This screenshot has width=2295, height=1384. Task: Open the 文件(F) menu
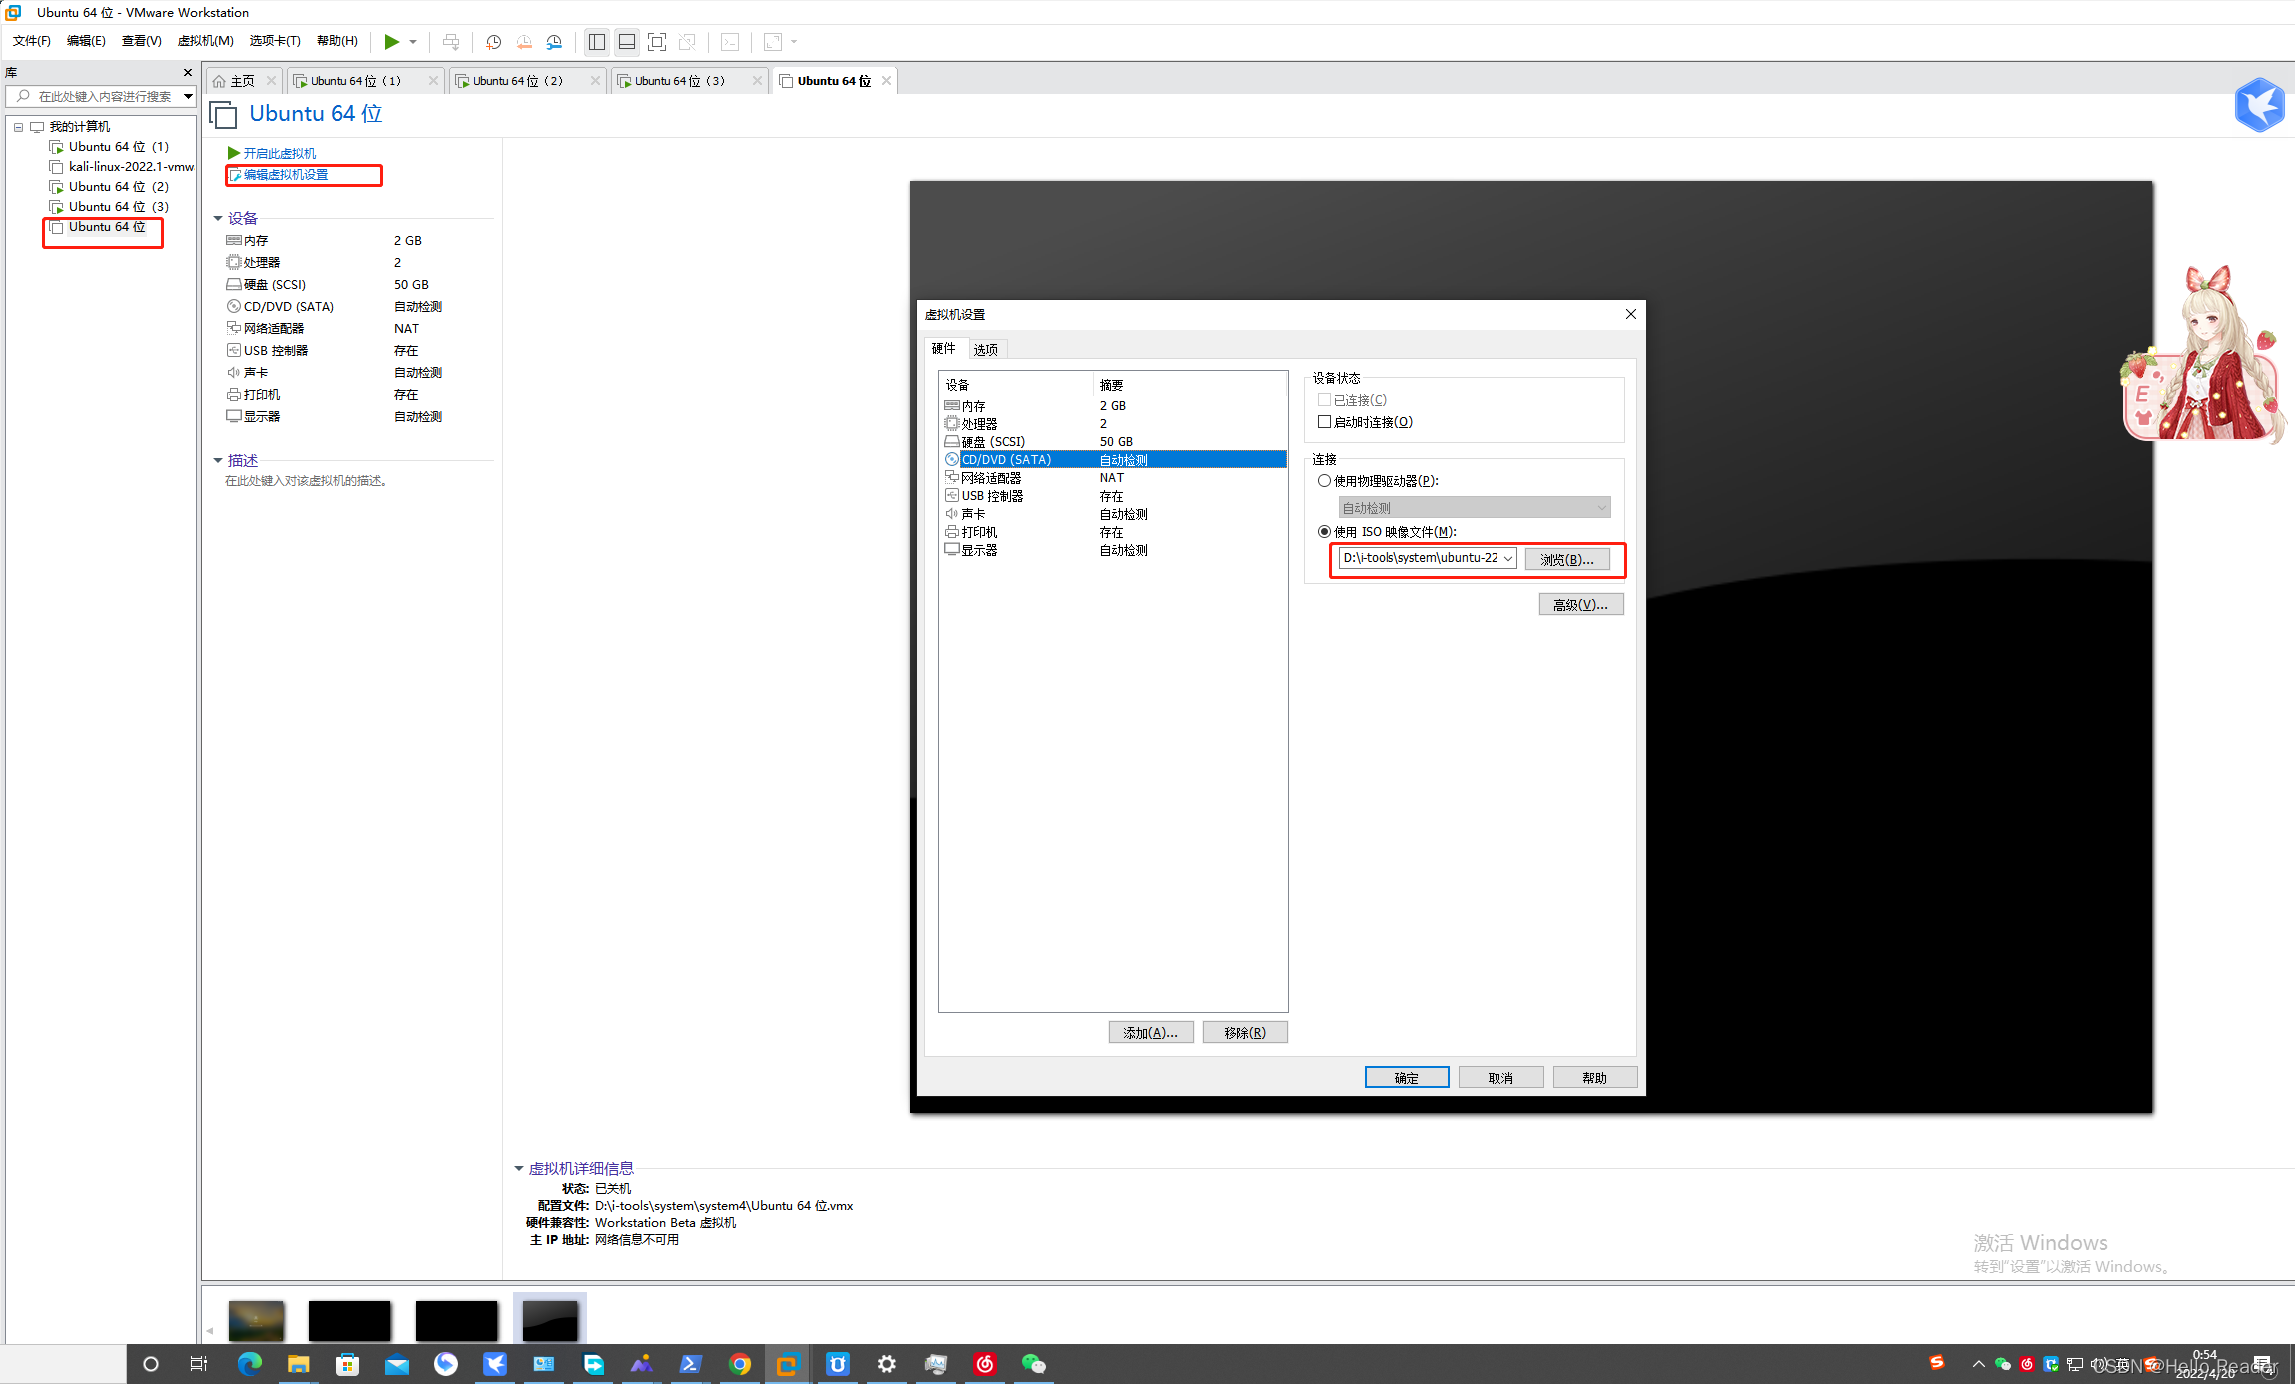tap(32, 41)
